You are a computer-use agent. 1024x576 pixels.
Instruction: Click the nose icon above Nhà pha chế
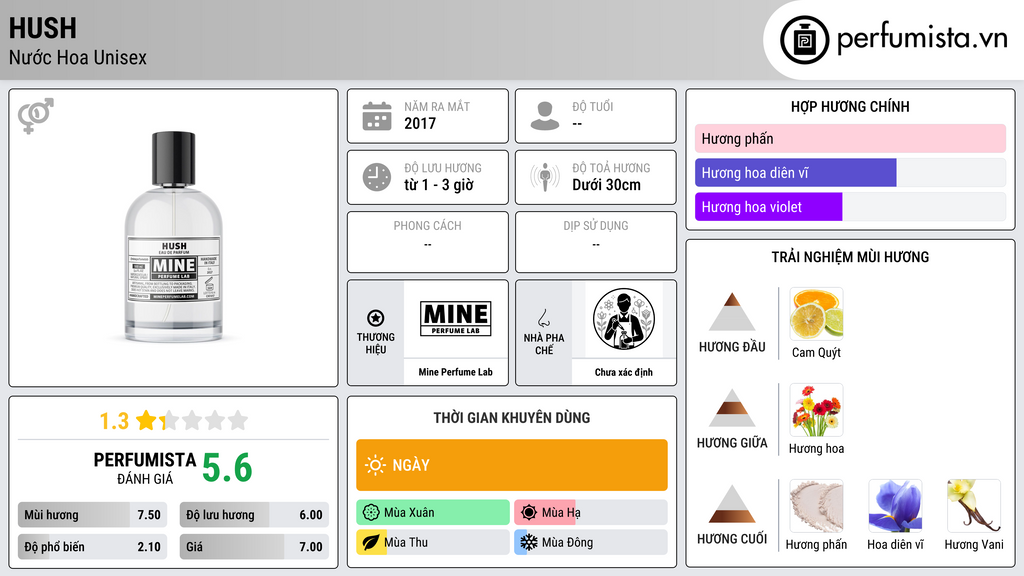pyautogui.click(x=543, y=318)
